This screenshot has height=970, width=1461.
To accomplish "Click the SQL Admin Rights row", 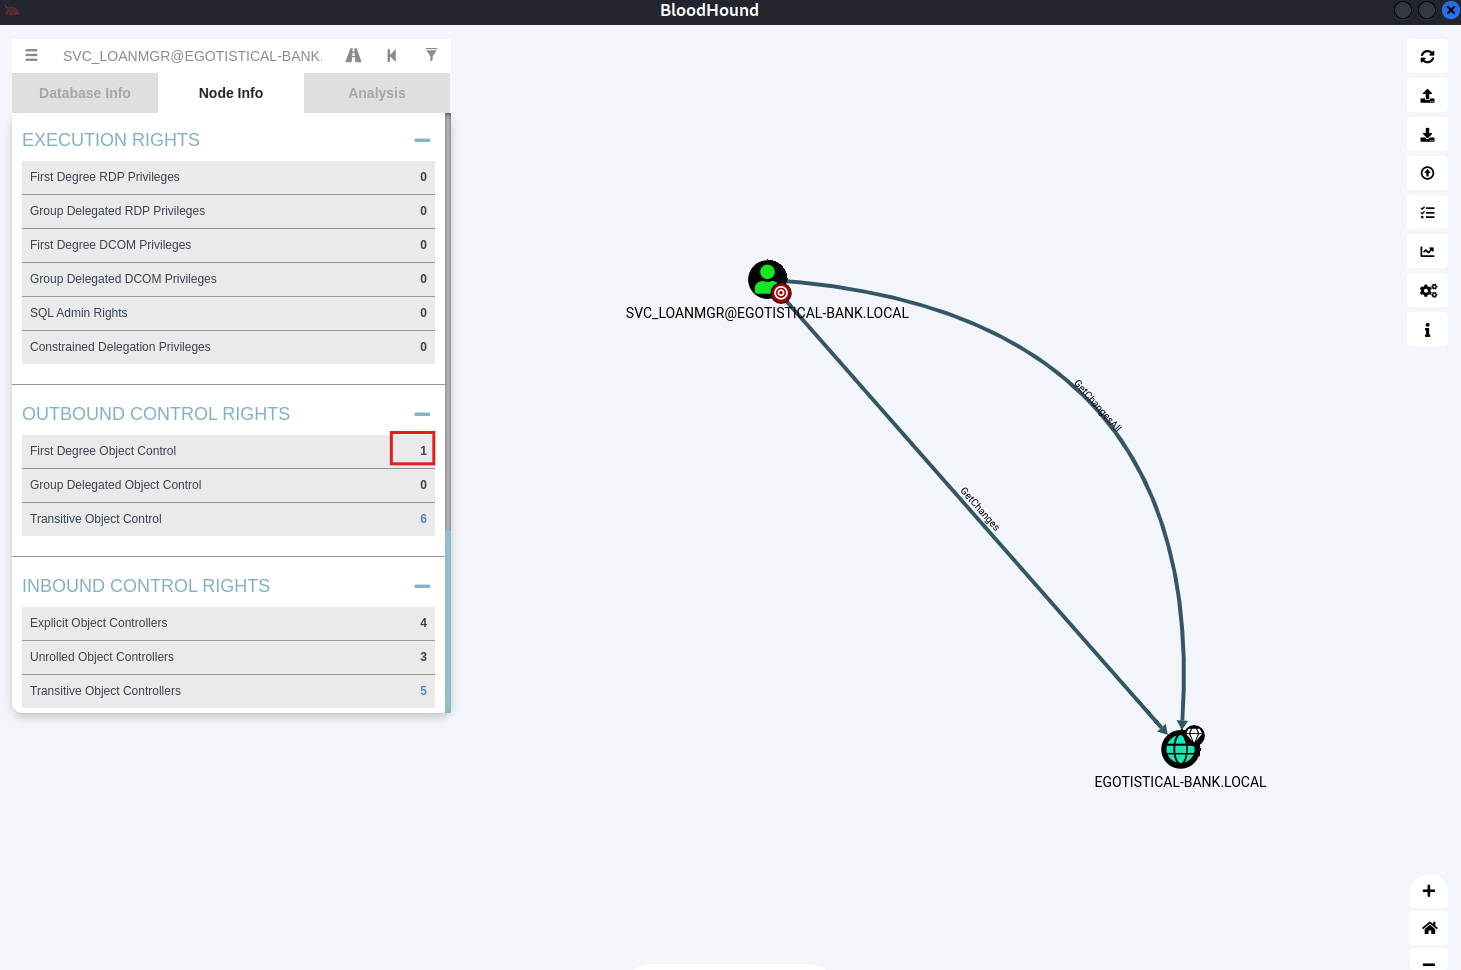I will [x=228, y=313].
